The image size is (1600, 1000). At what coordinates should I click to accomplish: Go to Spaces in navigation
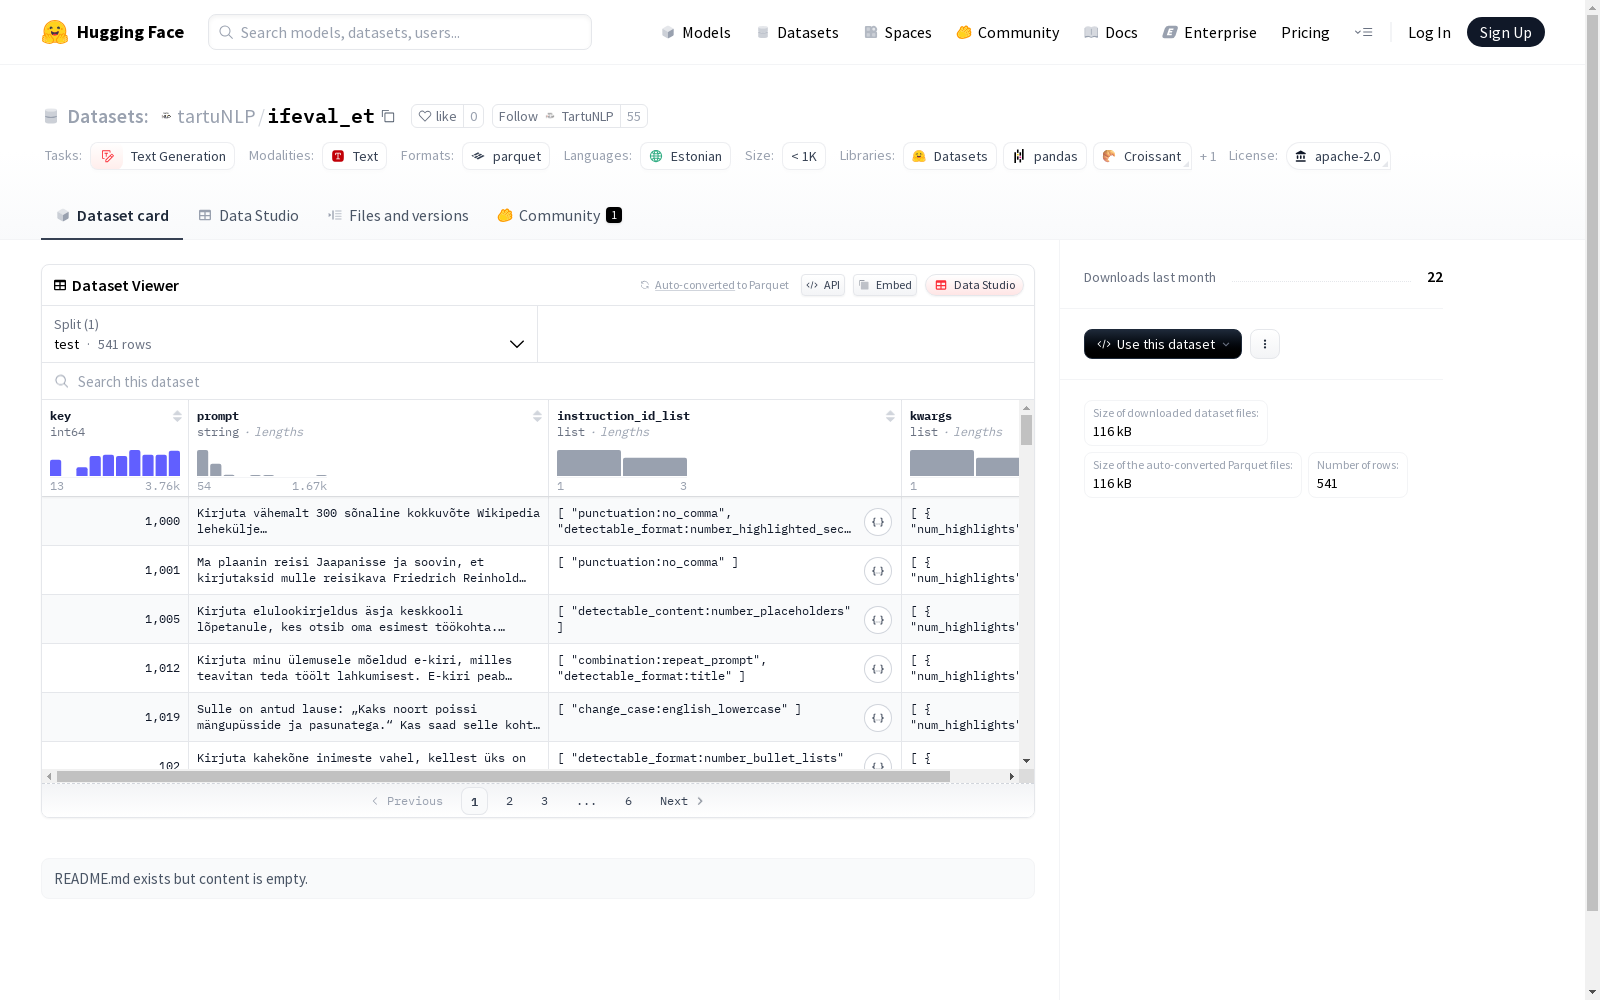[x=898, y=32]
